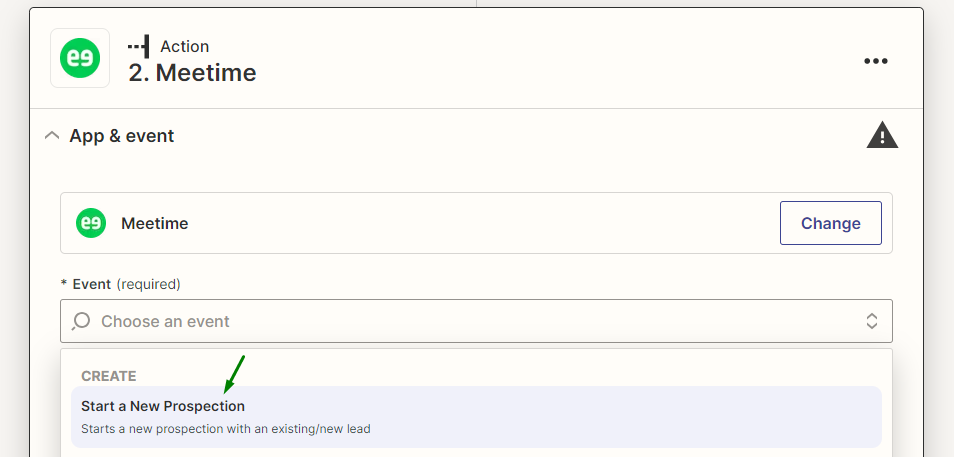Open the three-dot step options menu
This screenshot has width=954, height=457.
(876, 61)
